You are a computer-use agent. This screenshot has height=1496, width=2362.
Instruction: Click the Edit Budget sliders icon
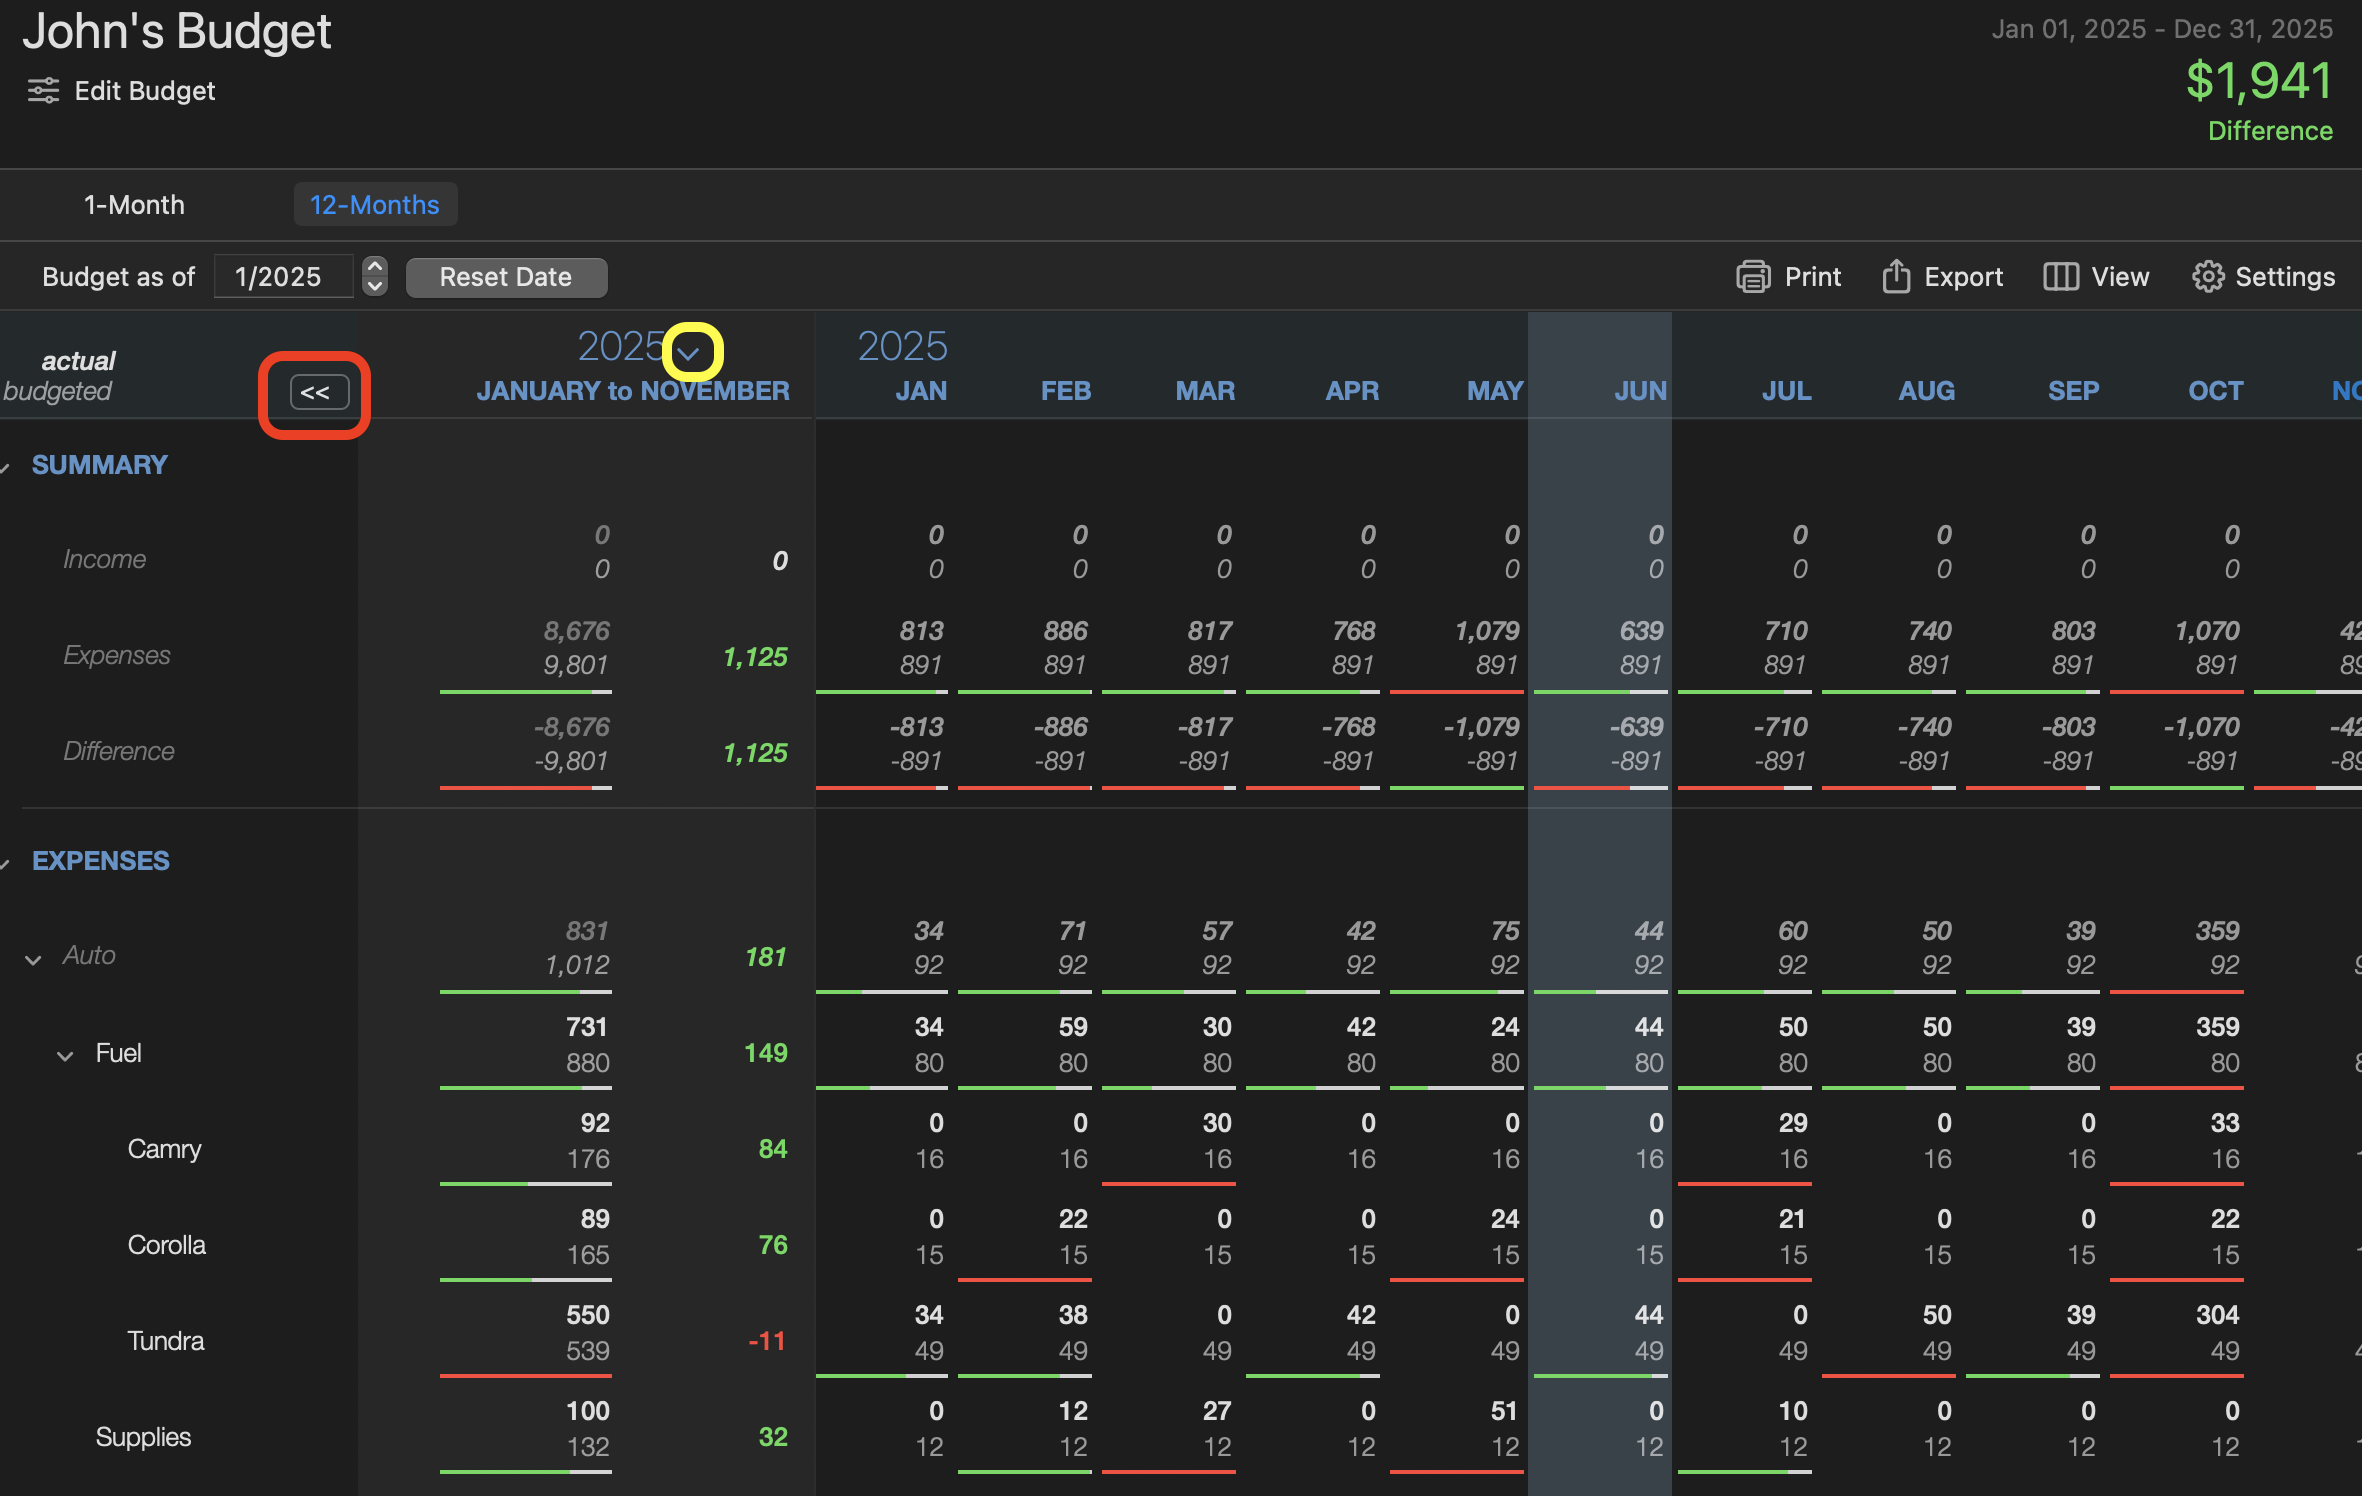click(x=43, y=91)
